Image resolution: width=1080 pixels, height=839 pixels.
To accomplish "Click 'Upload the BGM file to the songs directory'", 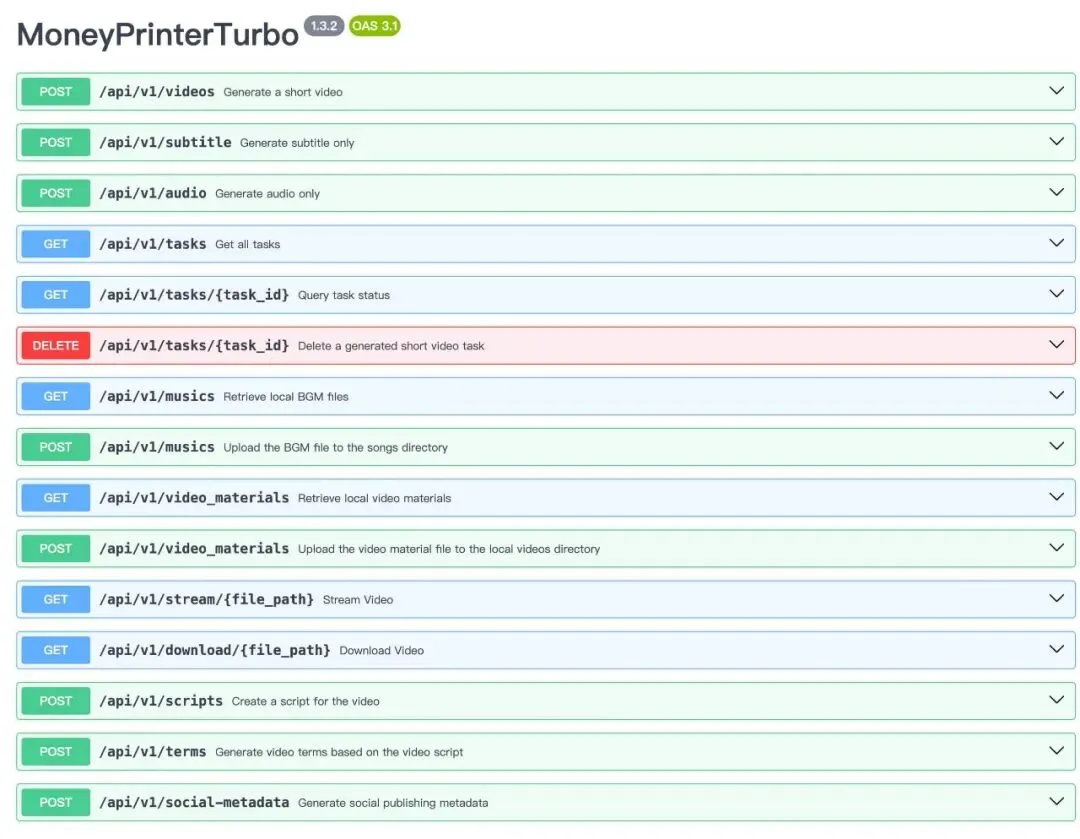I will [x=335, y=448].
